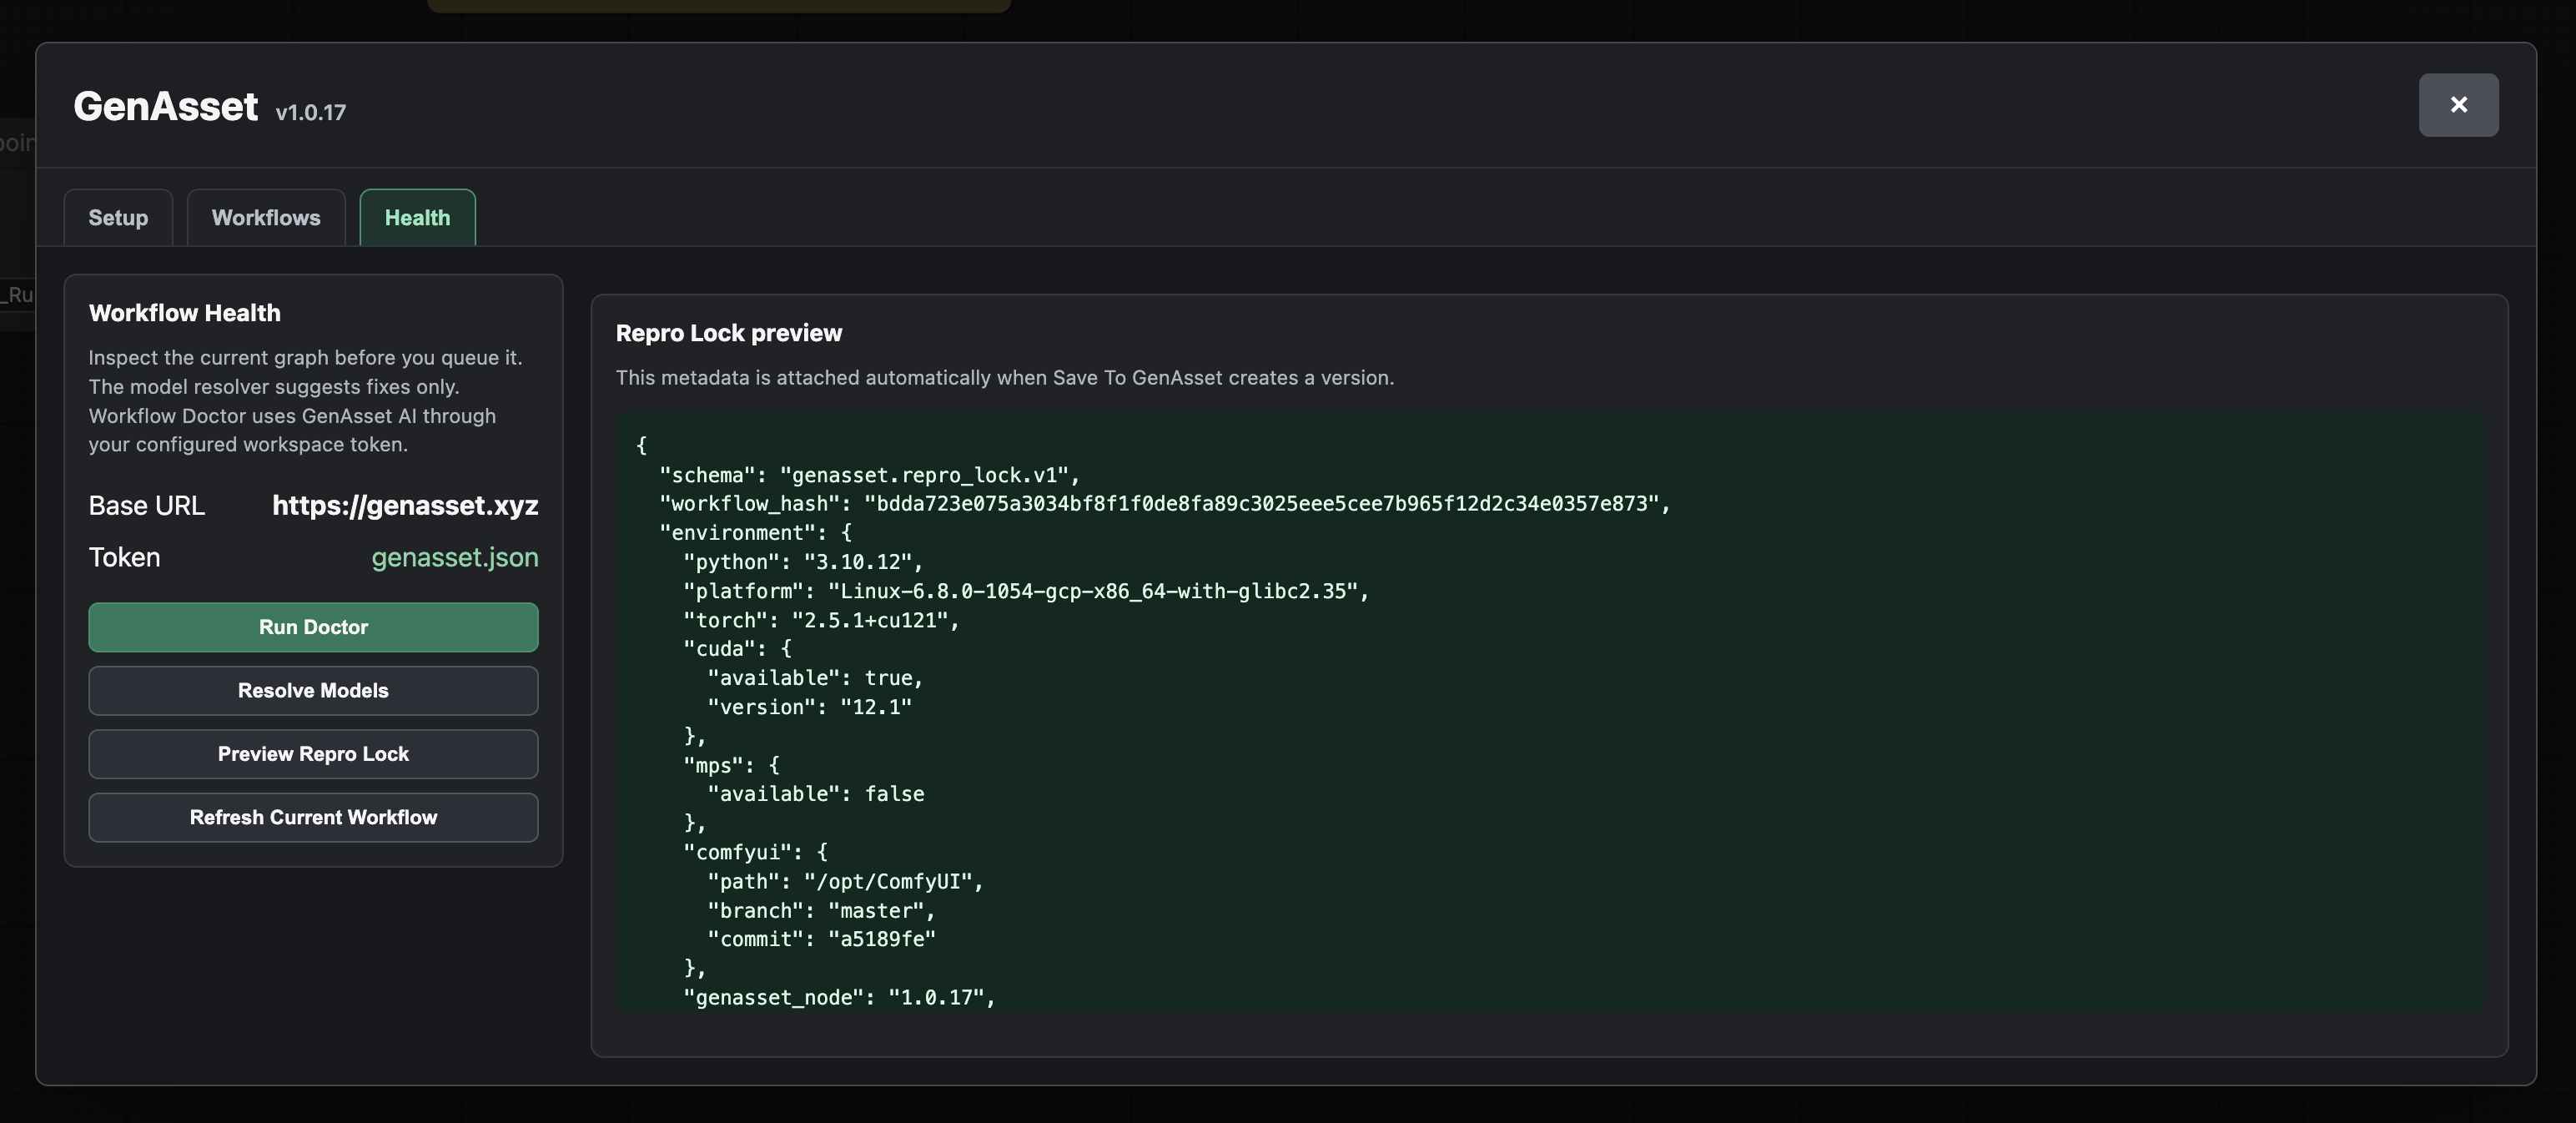Click the cuda "available": true line
Screen dimensions: 2576x1123
815,678
